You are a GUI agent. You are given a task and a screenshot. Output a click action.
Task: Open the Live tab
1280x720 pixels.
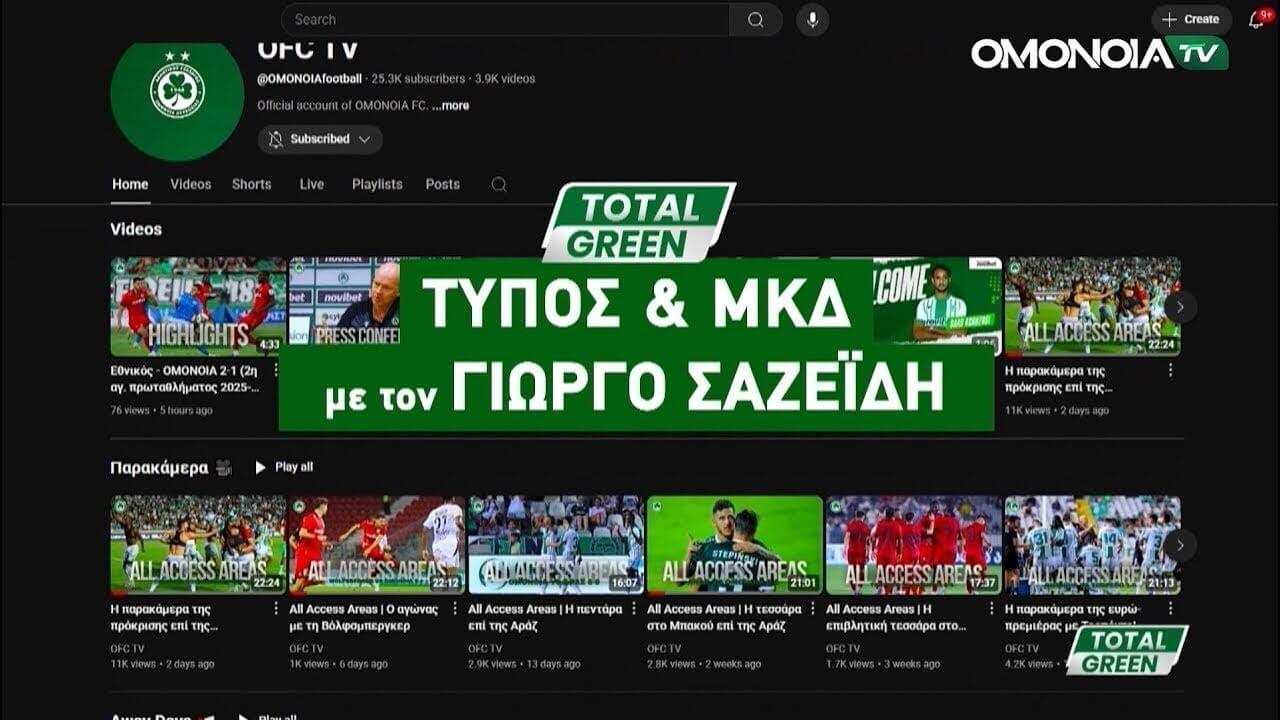312,184
